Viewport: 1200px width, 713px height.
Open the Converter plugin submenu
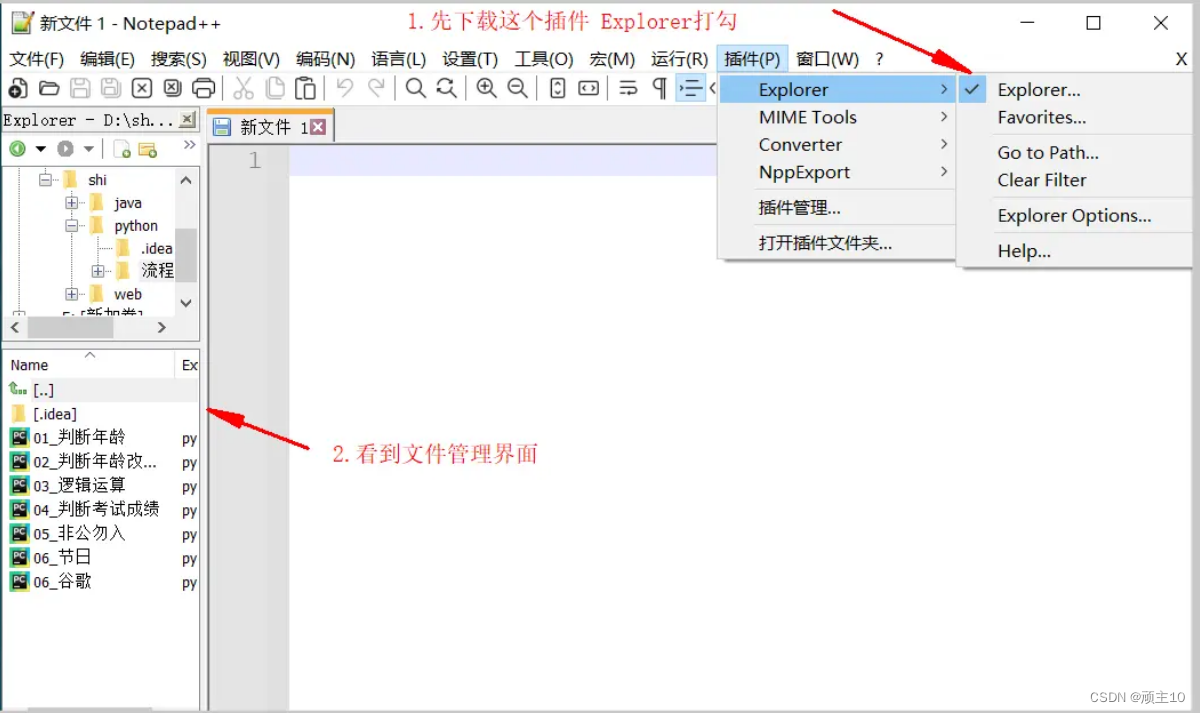837,145
